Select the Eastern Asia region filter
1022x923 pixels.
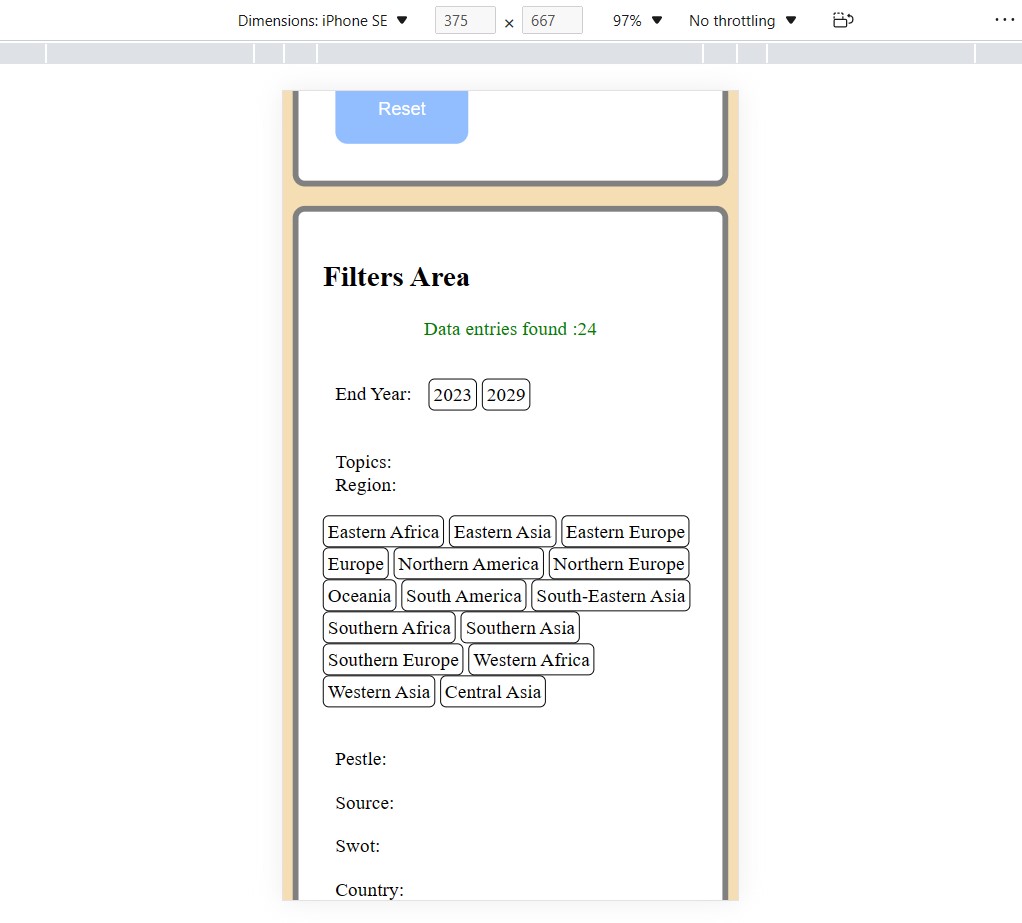(x=503, y=531)
